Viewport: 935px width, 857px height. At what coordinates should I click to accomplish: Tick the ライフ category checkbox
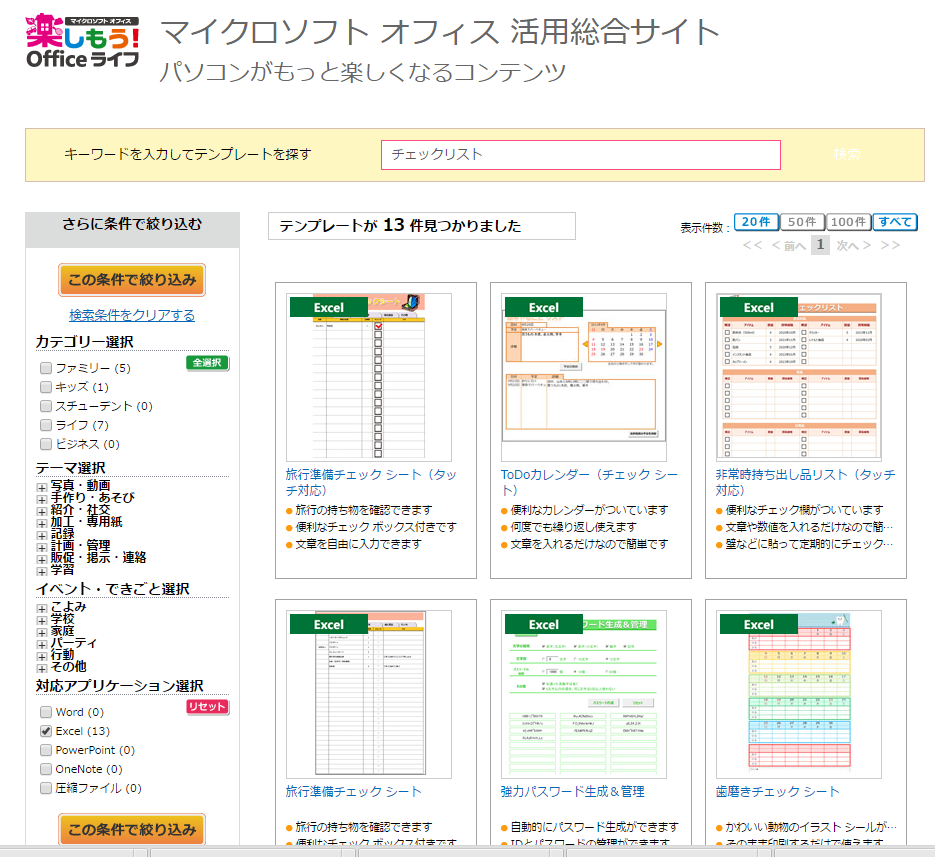coord(46,425)
